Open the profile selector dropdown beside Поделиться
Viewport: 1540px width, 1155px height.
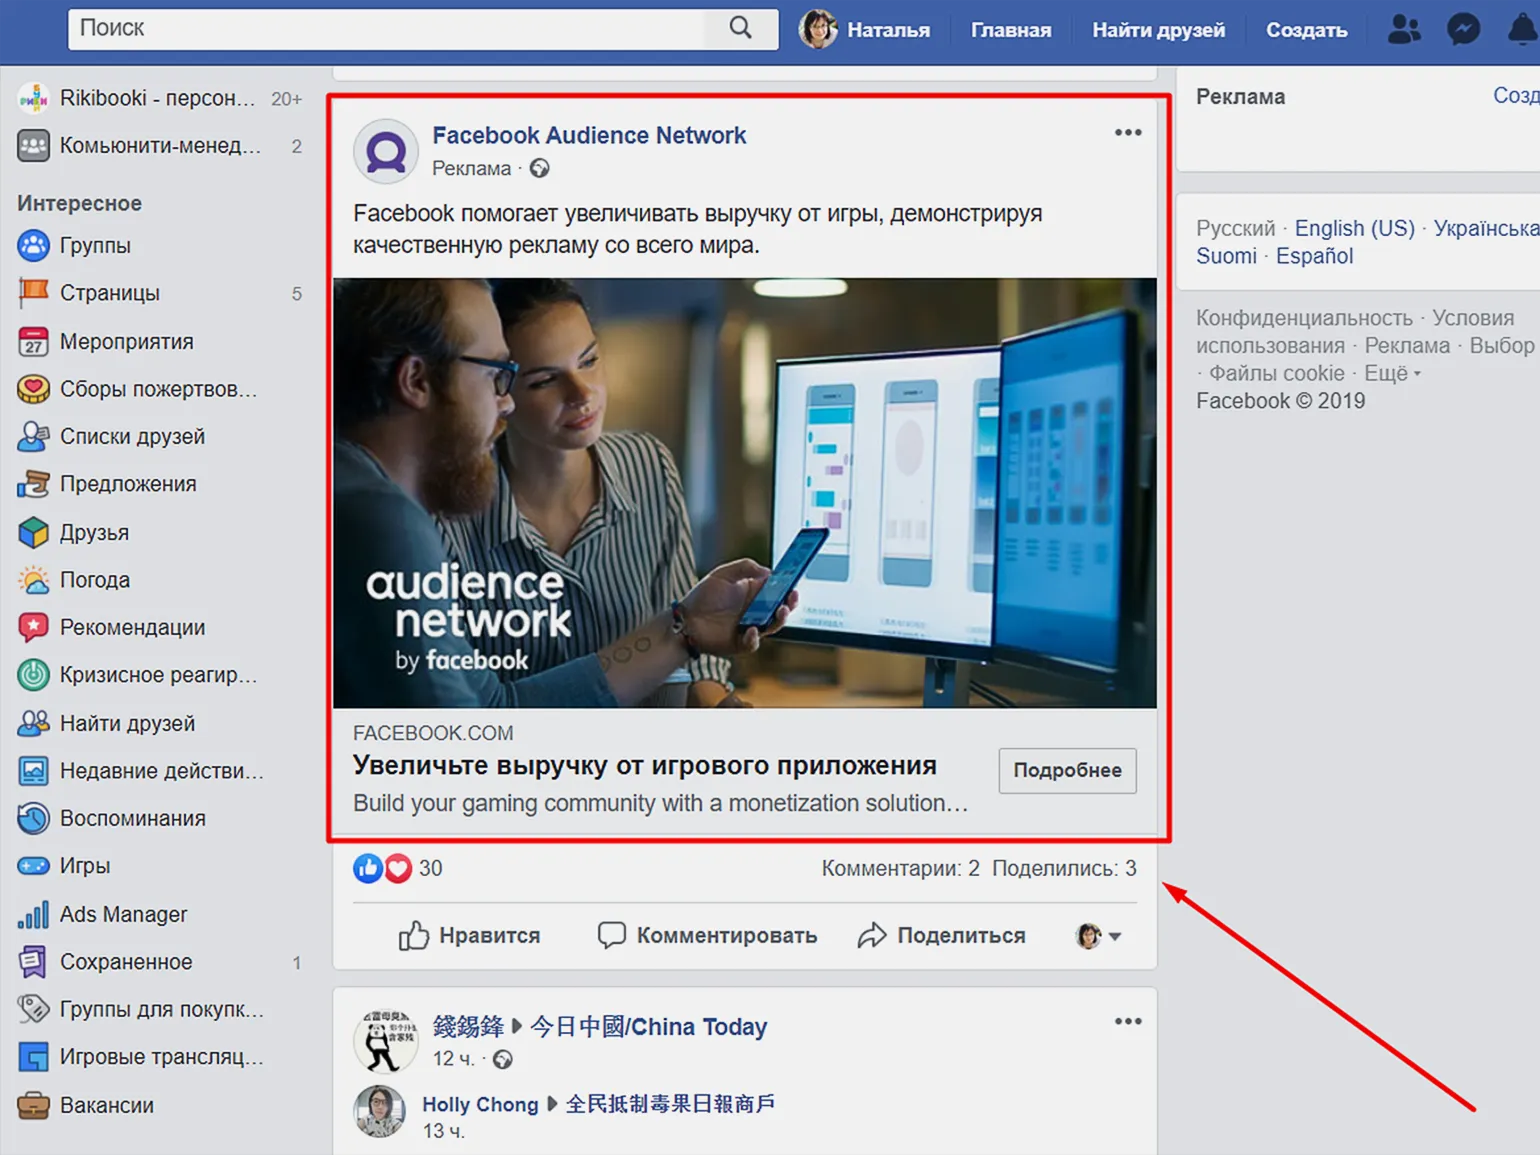coord(1098,936)
